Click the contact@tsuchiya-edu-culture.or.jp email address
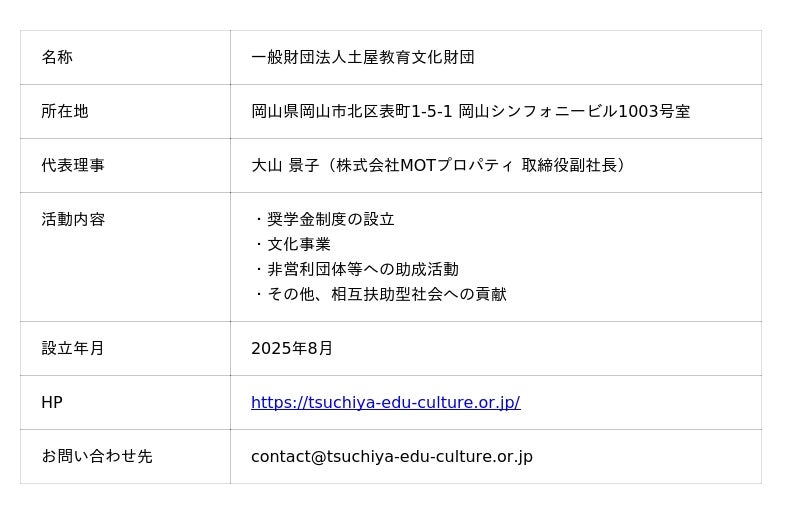This screenshot has width=800, height=514. pos(391,457)
